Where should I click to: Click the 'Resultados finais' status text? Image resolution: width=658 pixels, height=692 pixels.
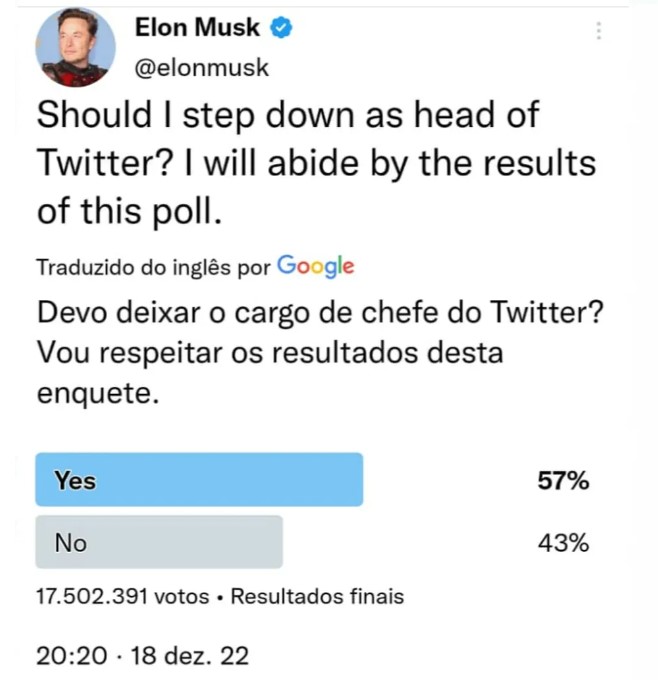tap(317, 597)
